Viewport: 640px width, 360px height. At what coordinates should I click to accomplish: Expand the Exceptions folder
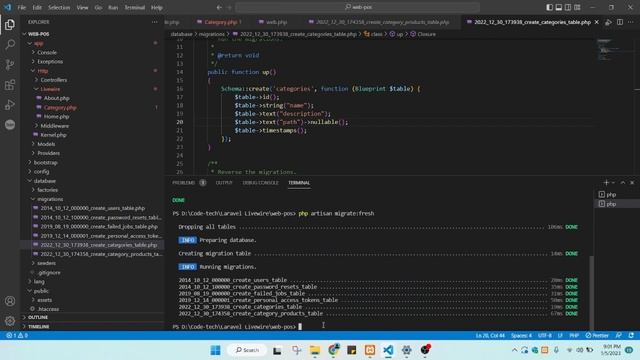(x=92, y=62)
